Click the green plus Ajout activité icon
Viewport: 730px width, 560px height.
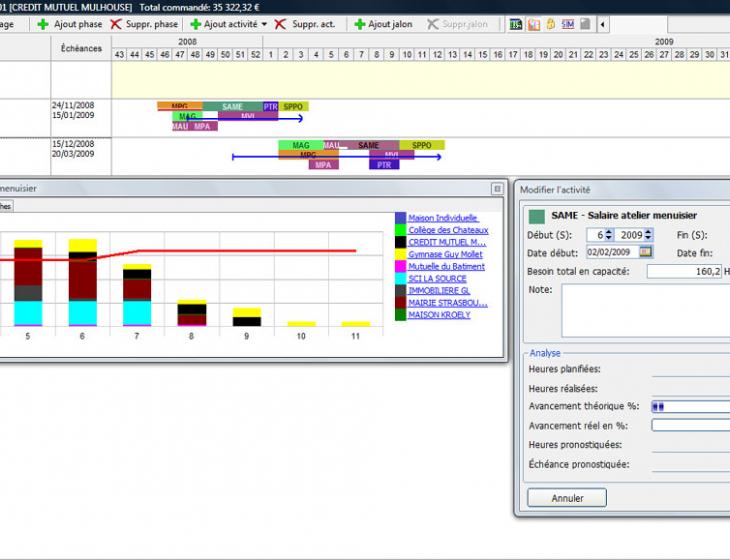pos(196,24)
